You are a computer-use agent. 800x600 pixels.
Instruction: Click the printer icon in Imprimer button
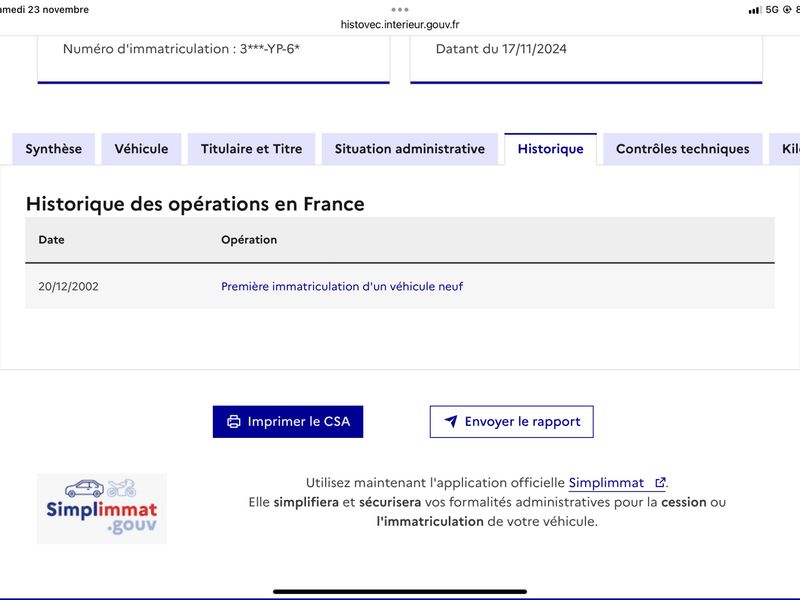[234, 421]
